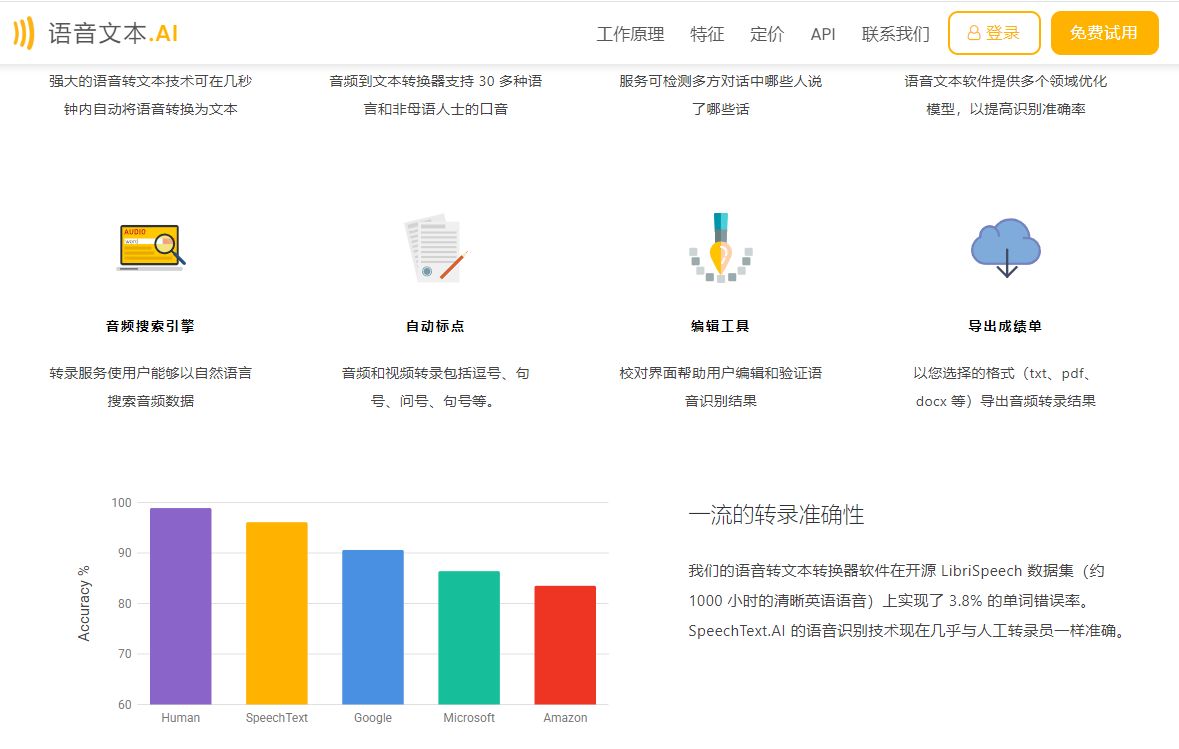Click the Microsoft axis label
The image size is (1179, 749).
[x=469, y=717]
